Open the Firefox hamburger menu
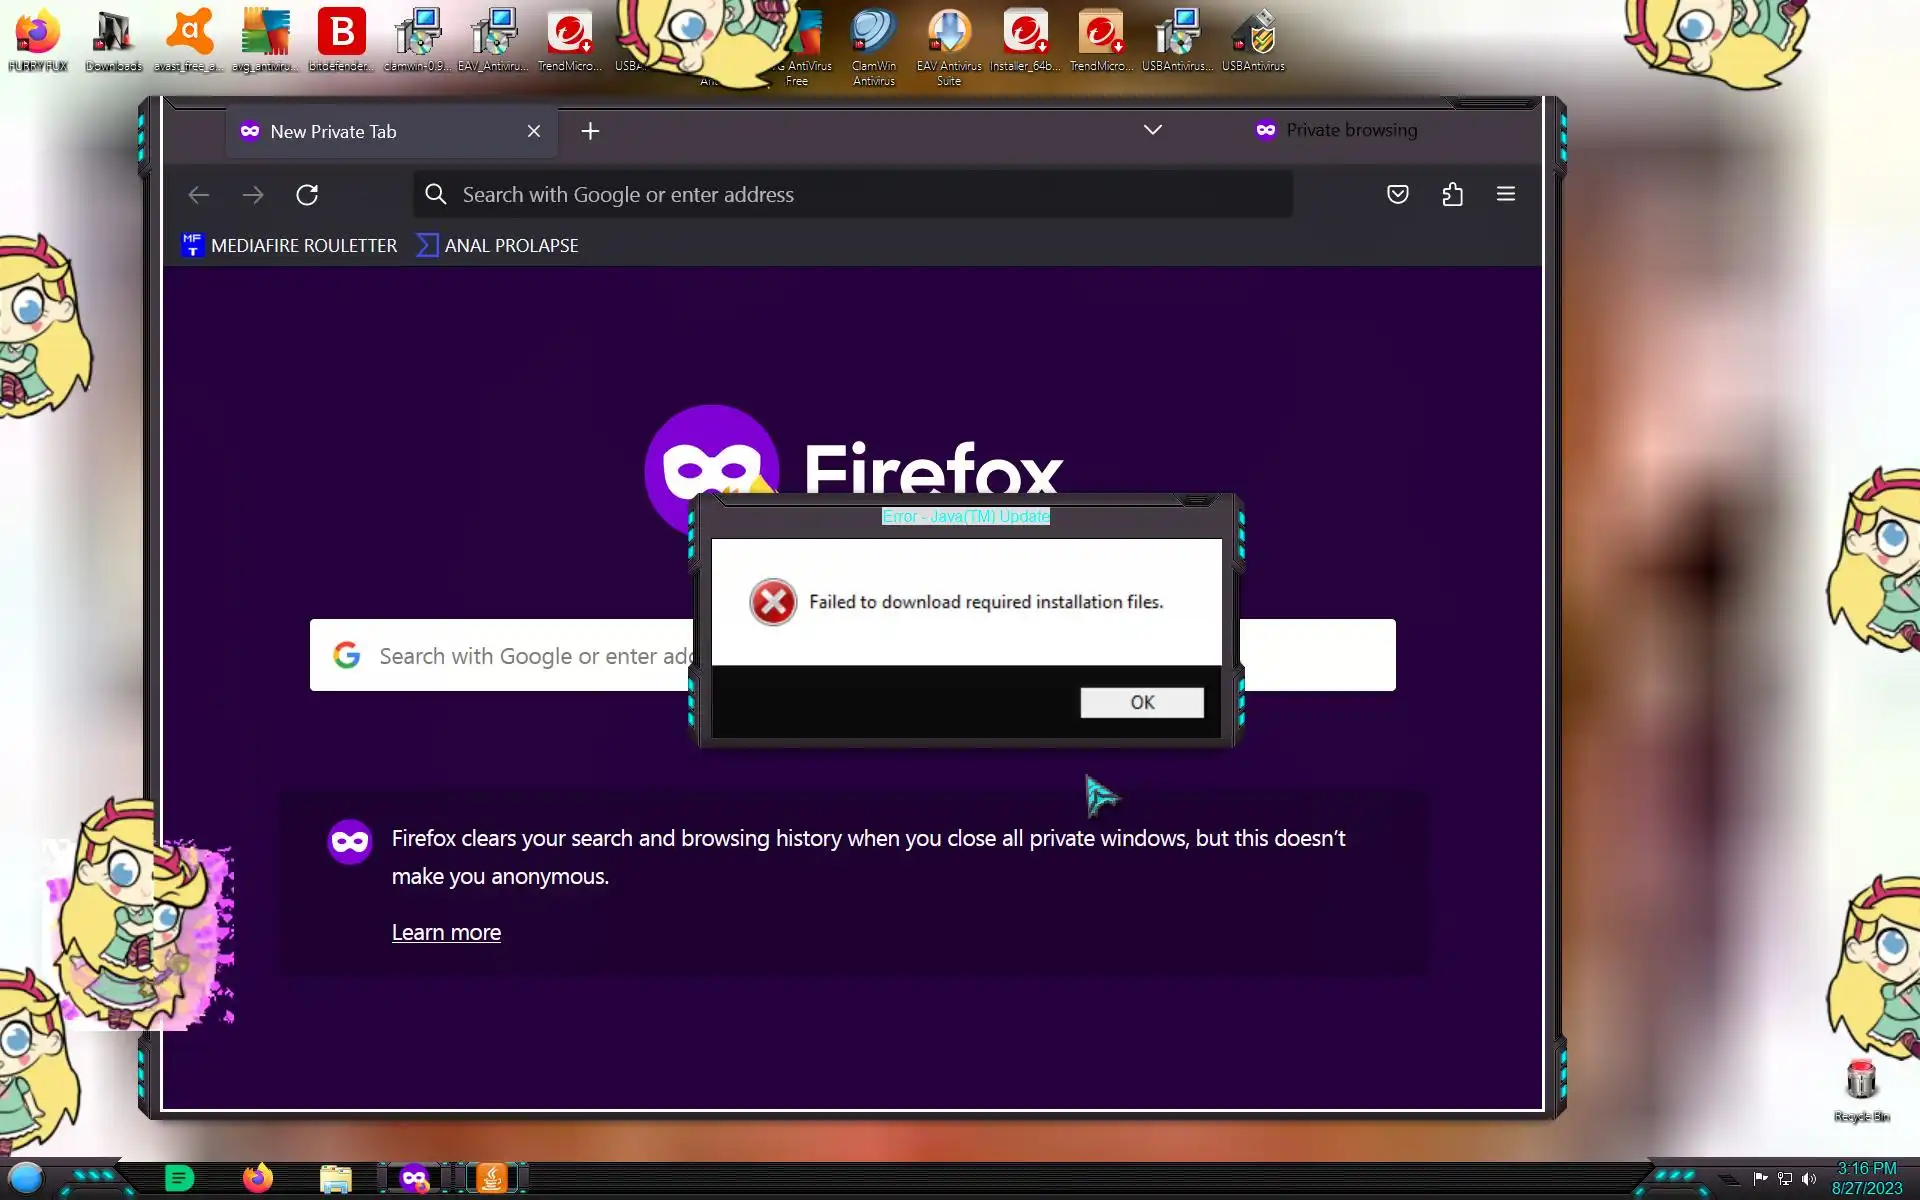 pos(1505,194)
